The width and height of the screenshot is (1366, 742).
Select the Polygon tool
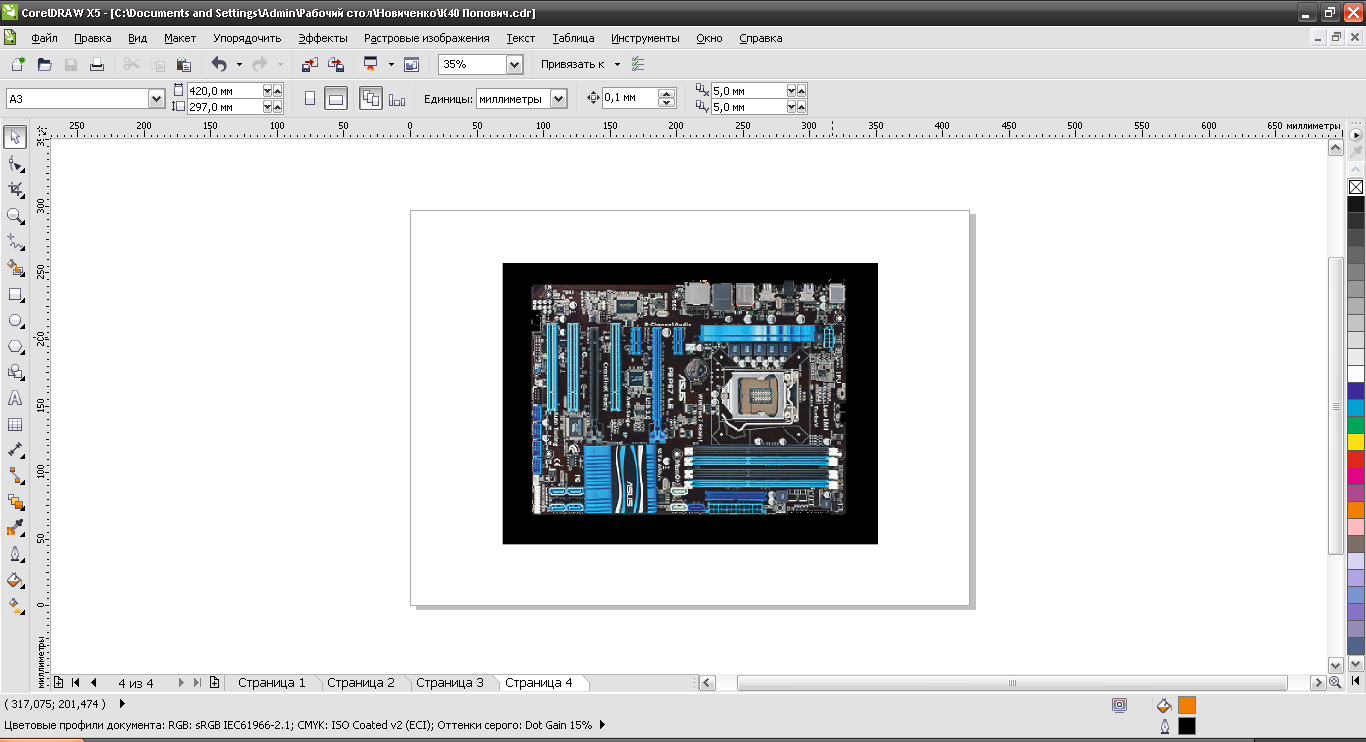pyautogui.click(x=16, y=347)
